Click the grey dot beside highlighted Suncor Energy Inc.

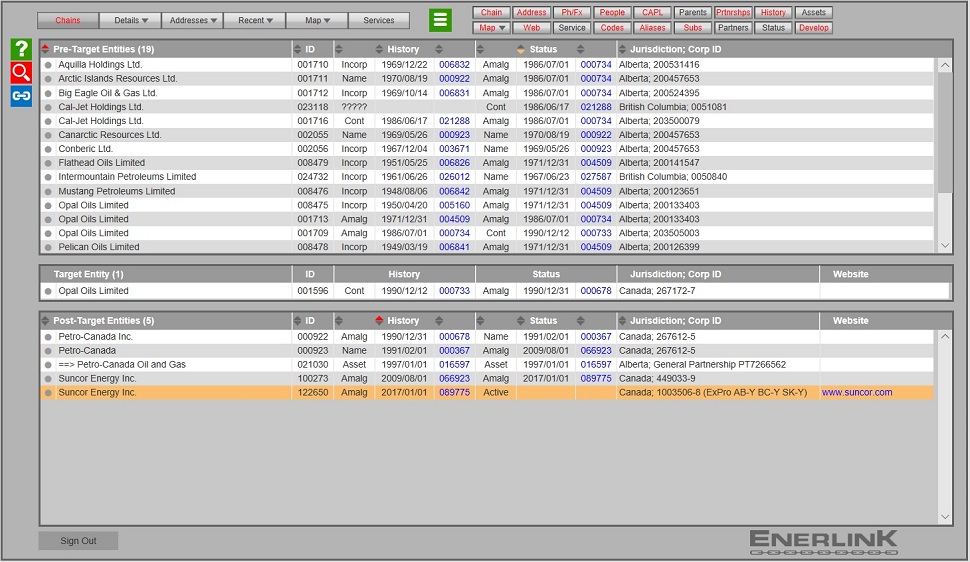tap(48, 393)
